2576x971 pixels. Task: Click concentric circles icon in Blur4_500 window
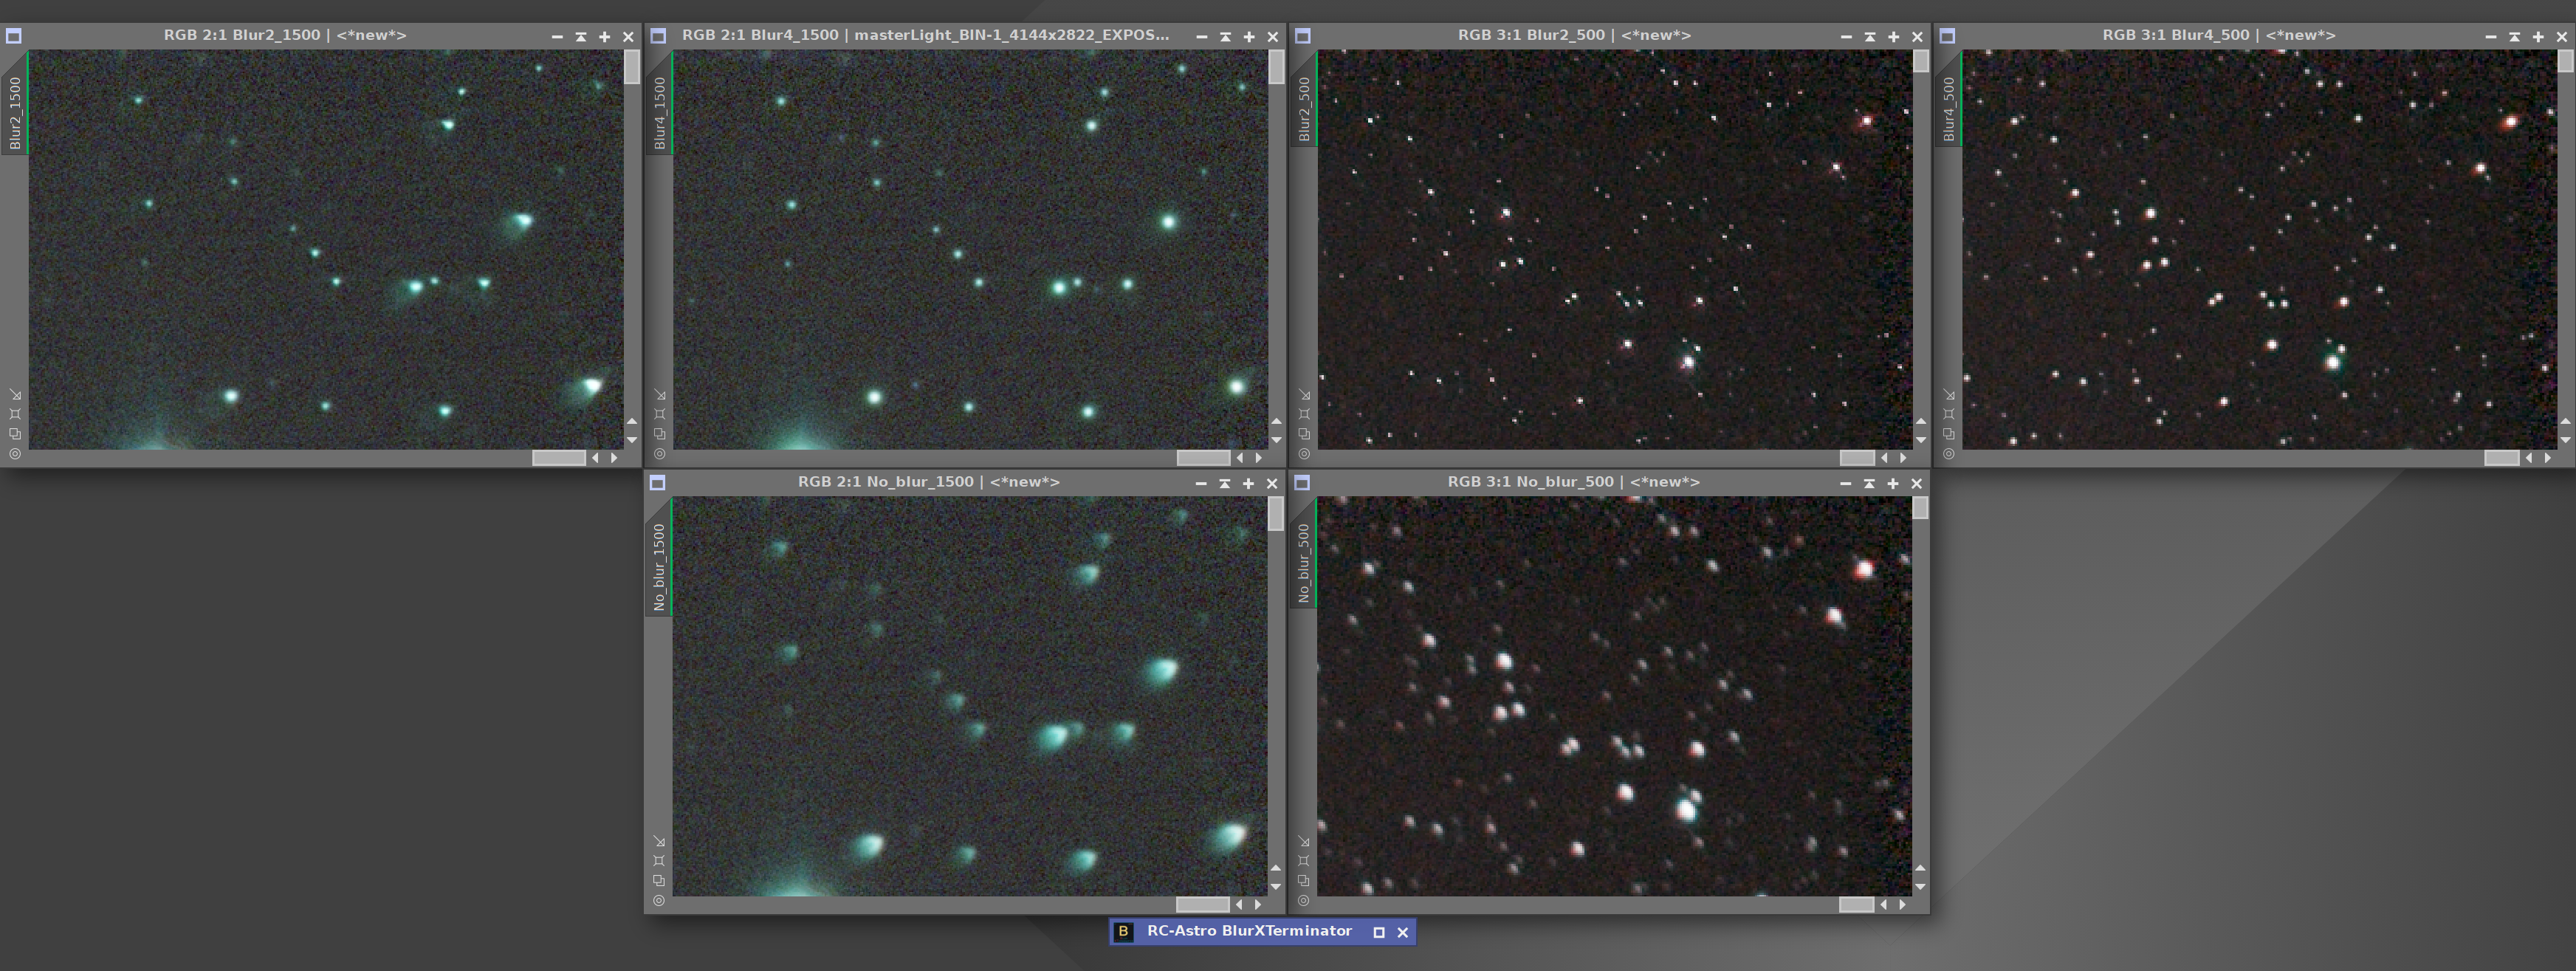pos(1948,454)
